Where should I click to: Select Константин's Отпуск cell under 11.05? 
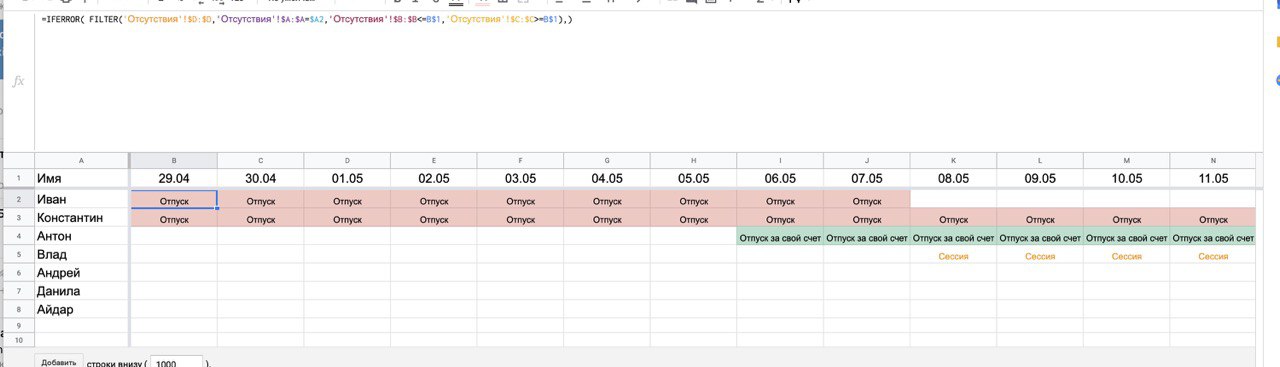coord(1213,218)
